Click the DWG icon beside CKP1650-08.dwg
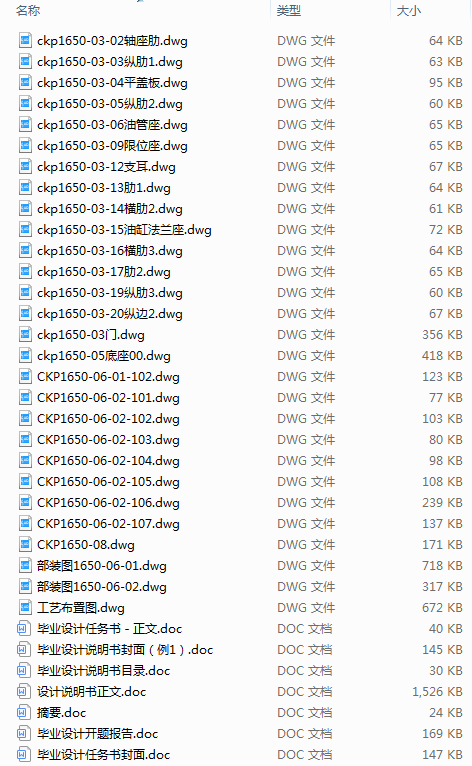Viewport: 472px width, 766px height. point(25,545)
